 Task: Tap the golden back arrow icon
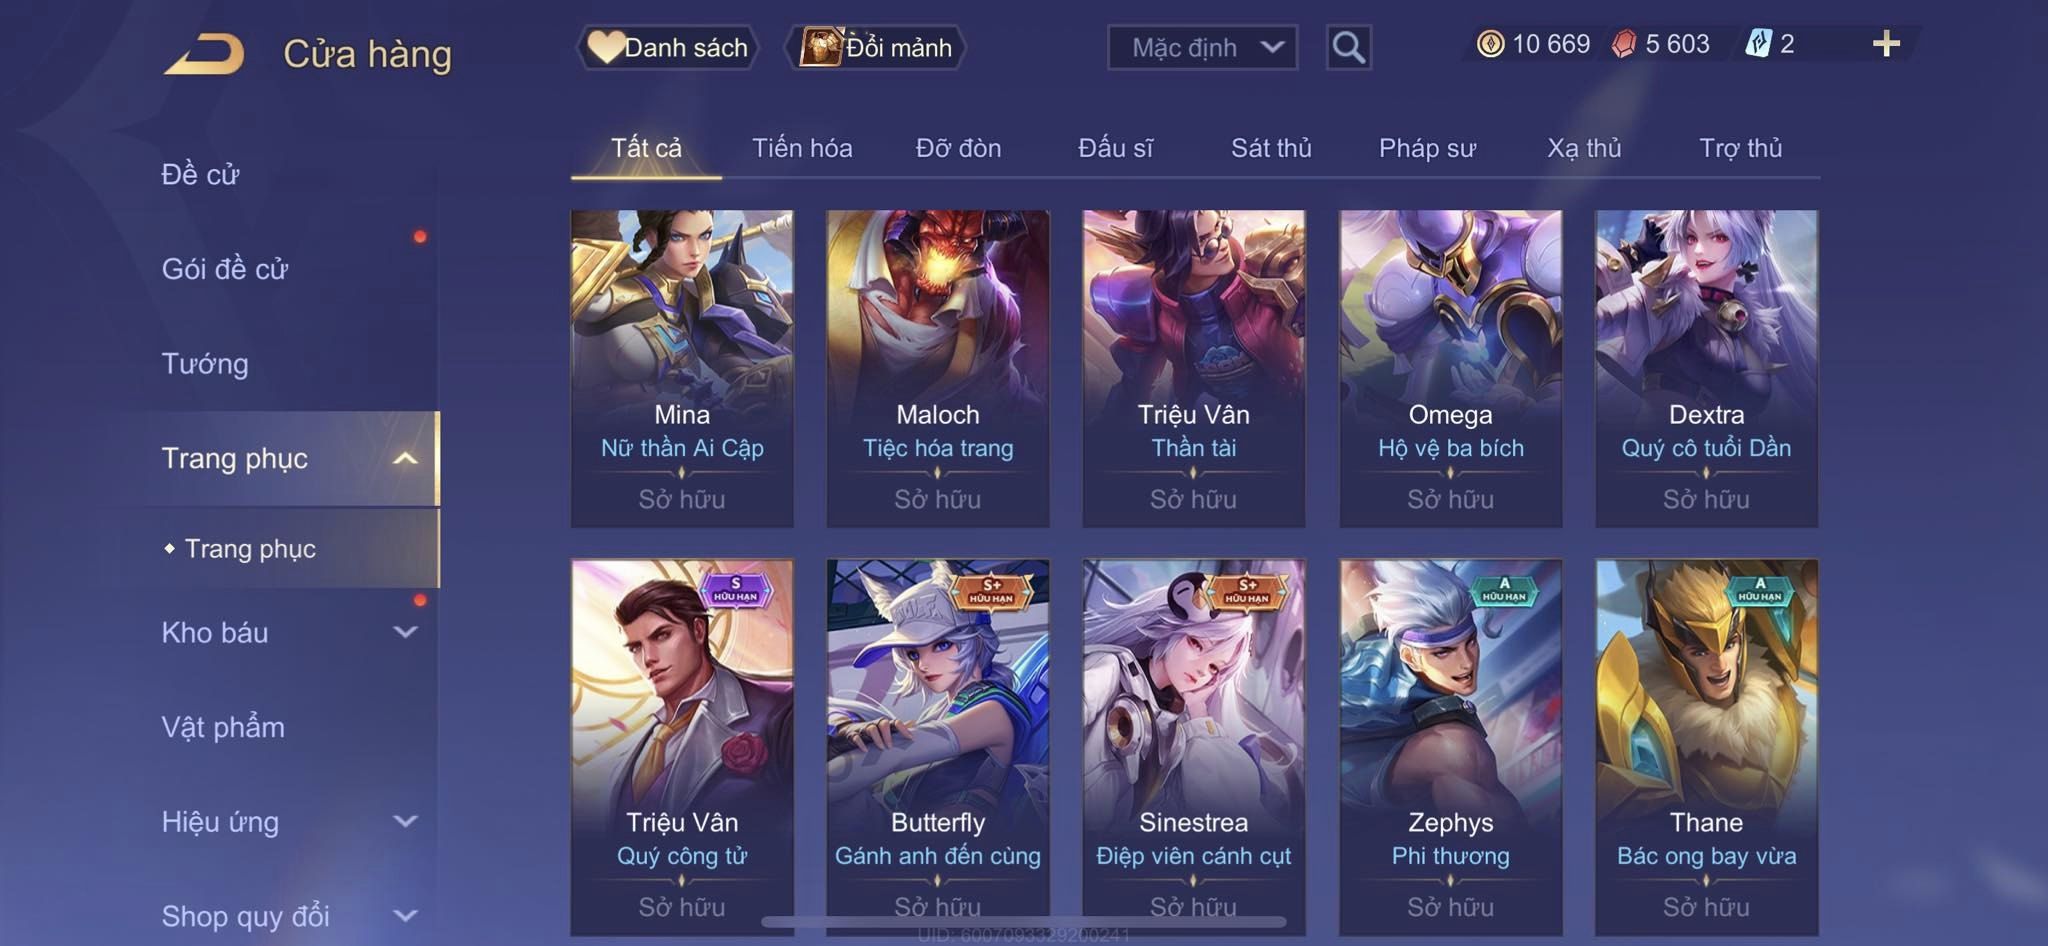(205, 54)
